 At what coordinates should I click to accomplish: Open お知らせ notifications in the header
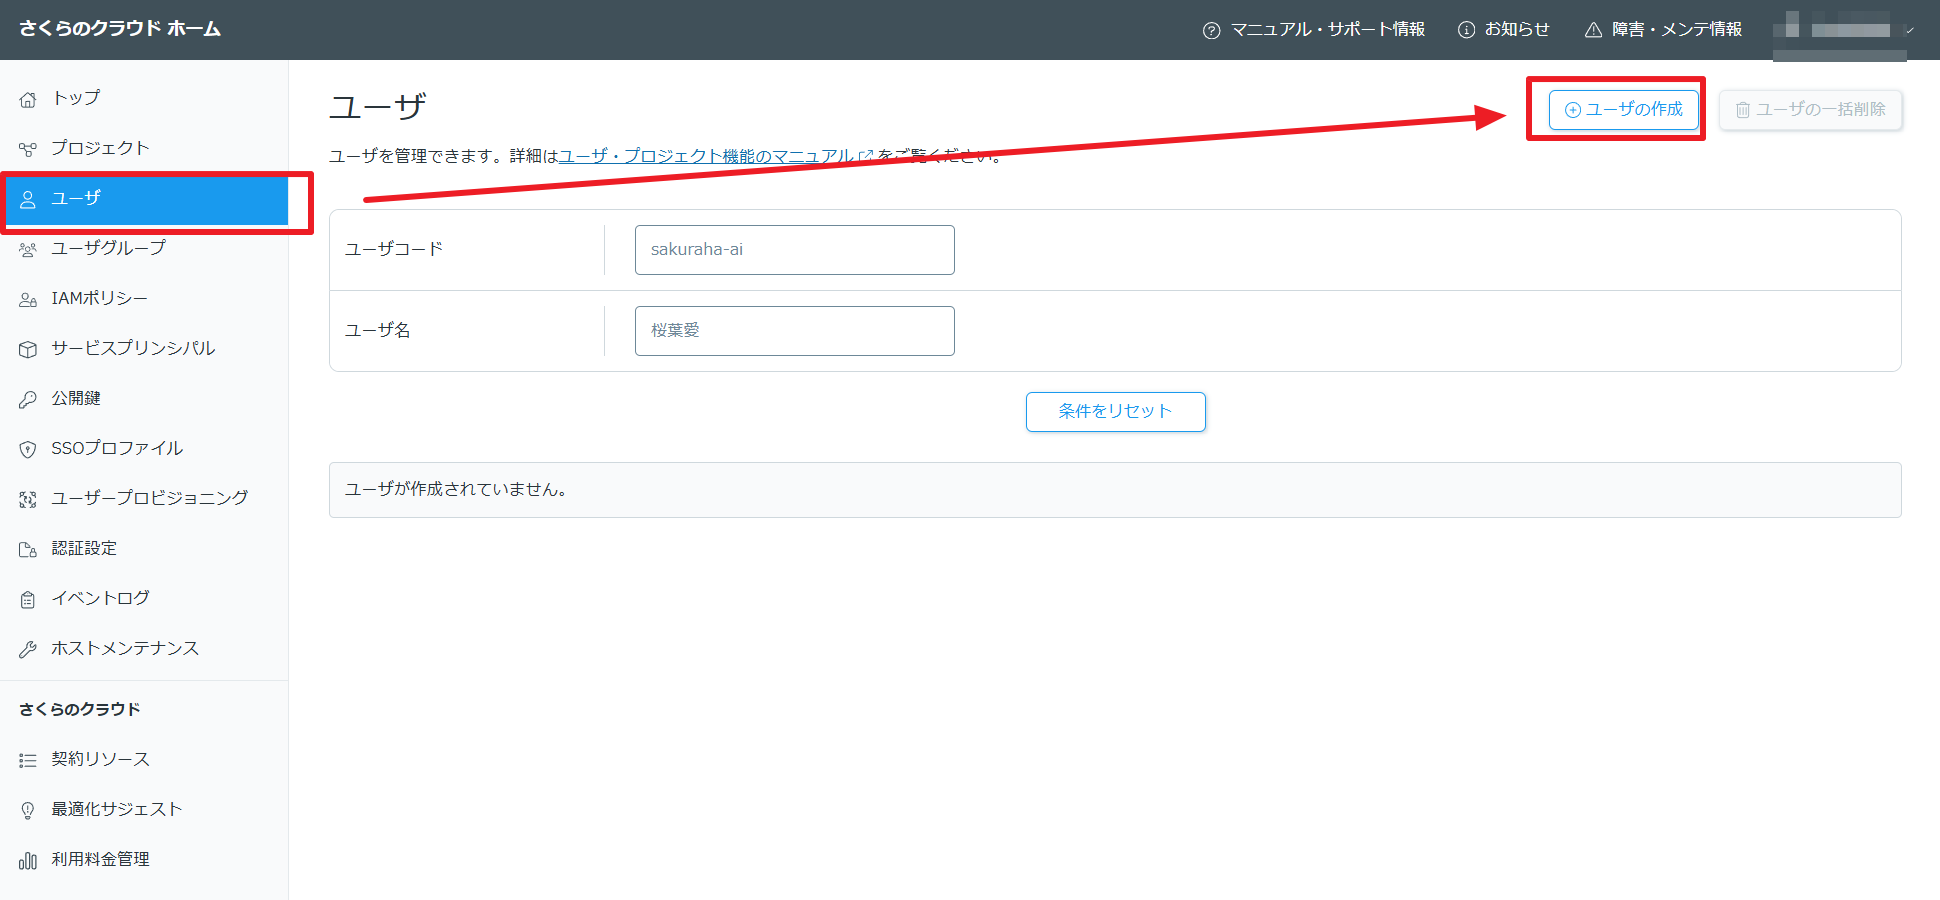[1504, 30]
